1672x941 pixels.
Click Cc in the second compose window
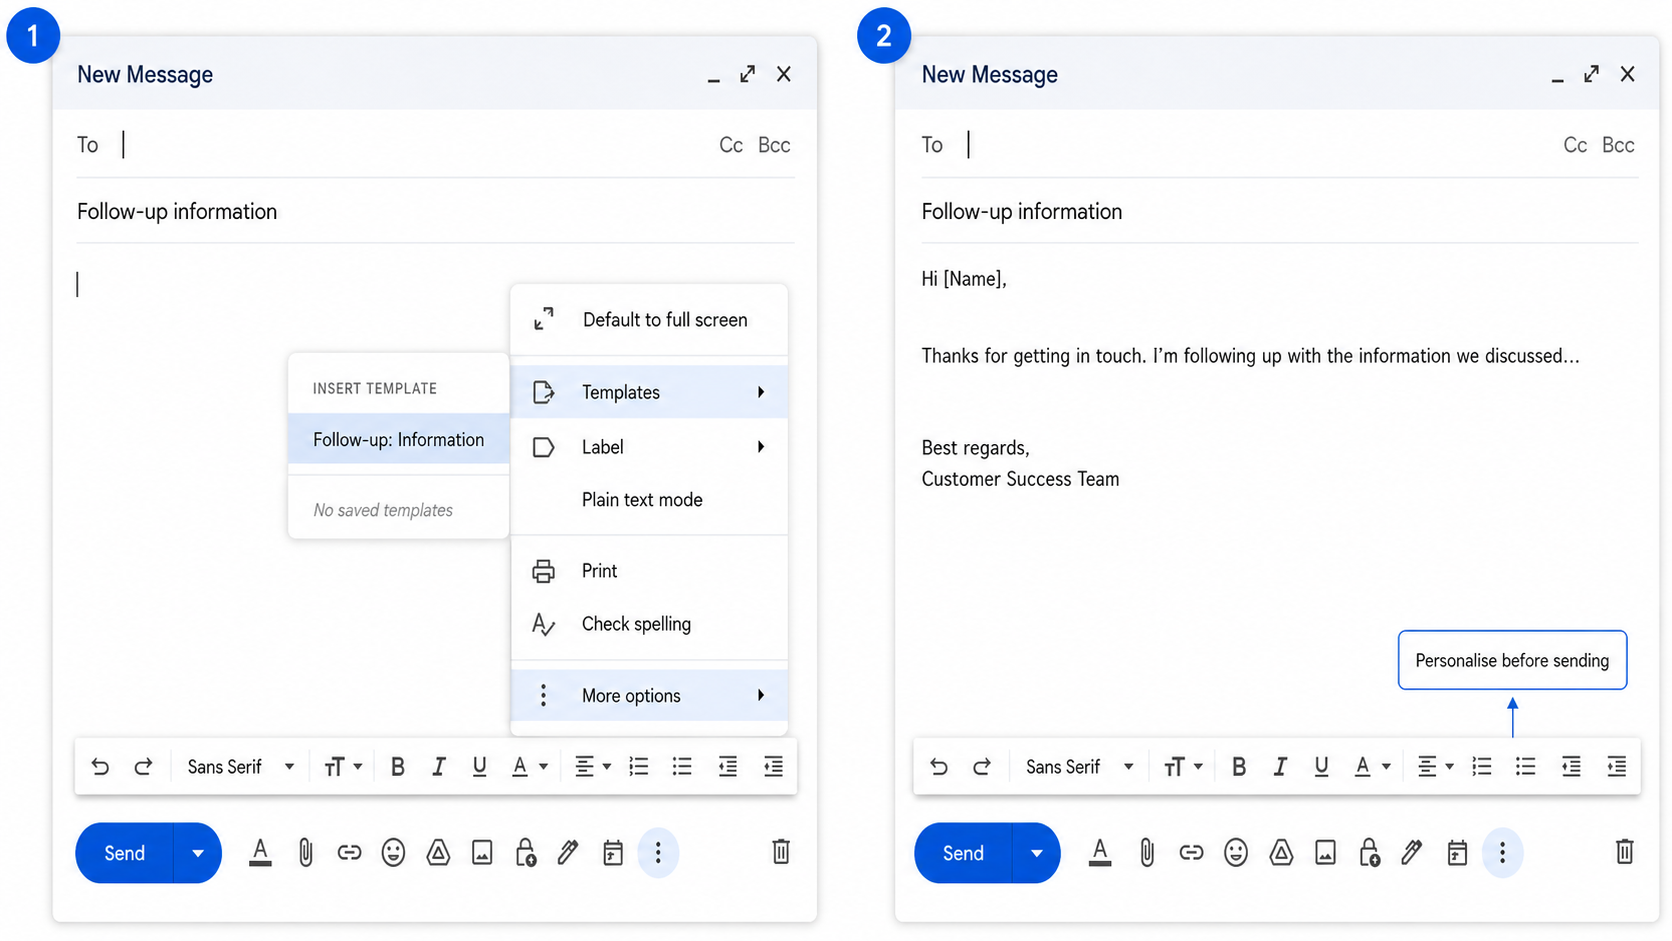pos(1575,145)
